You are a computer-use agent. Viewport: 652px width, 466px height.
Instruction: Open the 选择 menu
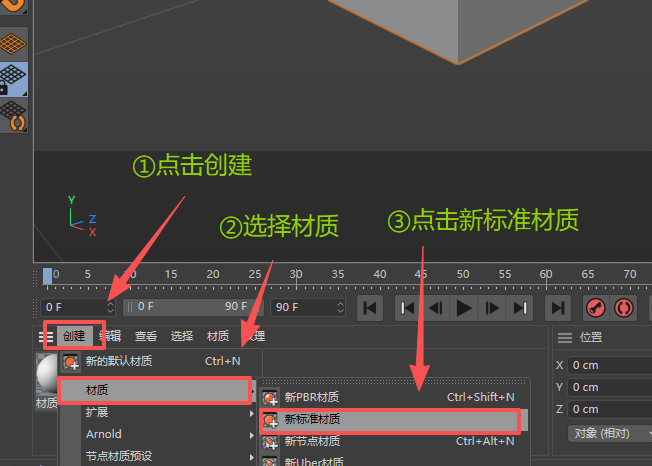(x=182, y=336)
